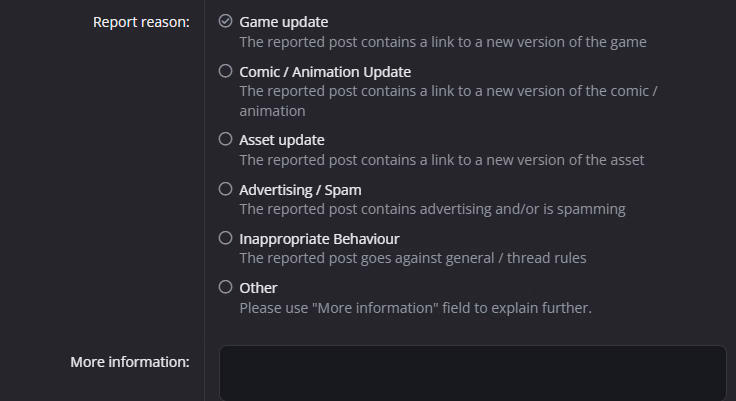736x401 pixels.
Task: Click the description about general / thread rules
Action: (x=412, y=258)
